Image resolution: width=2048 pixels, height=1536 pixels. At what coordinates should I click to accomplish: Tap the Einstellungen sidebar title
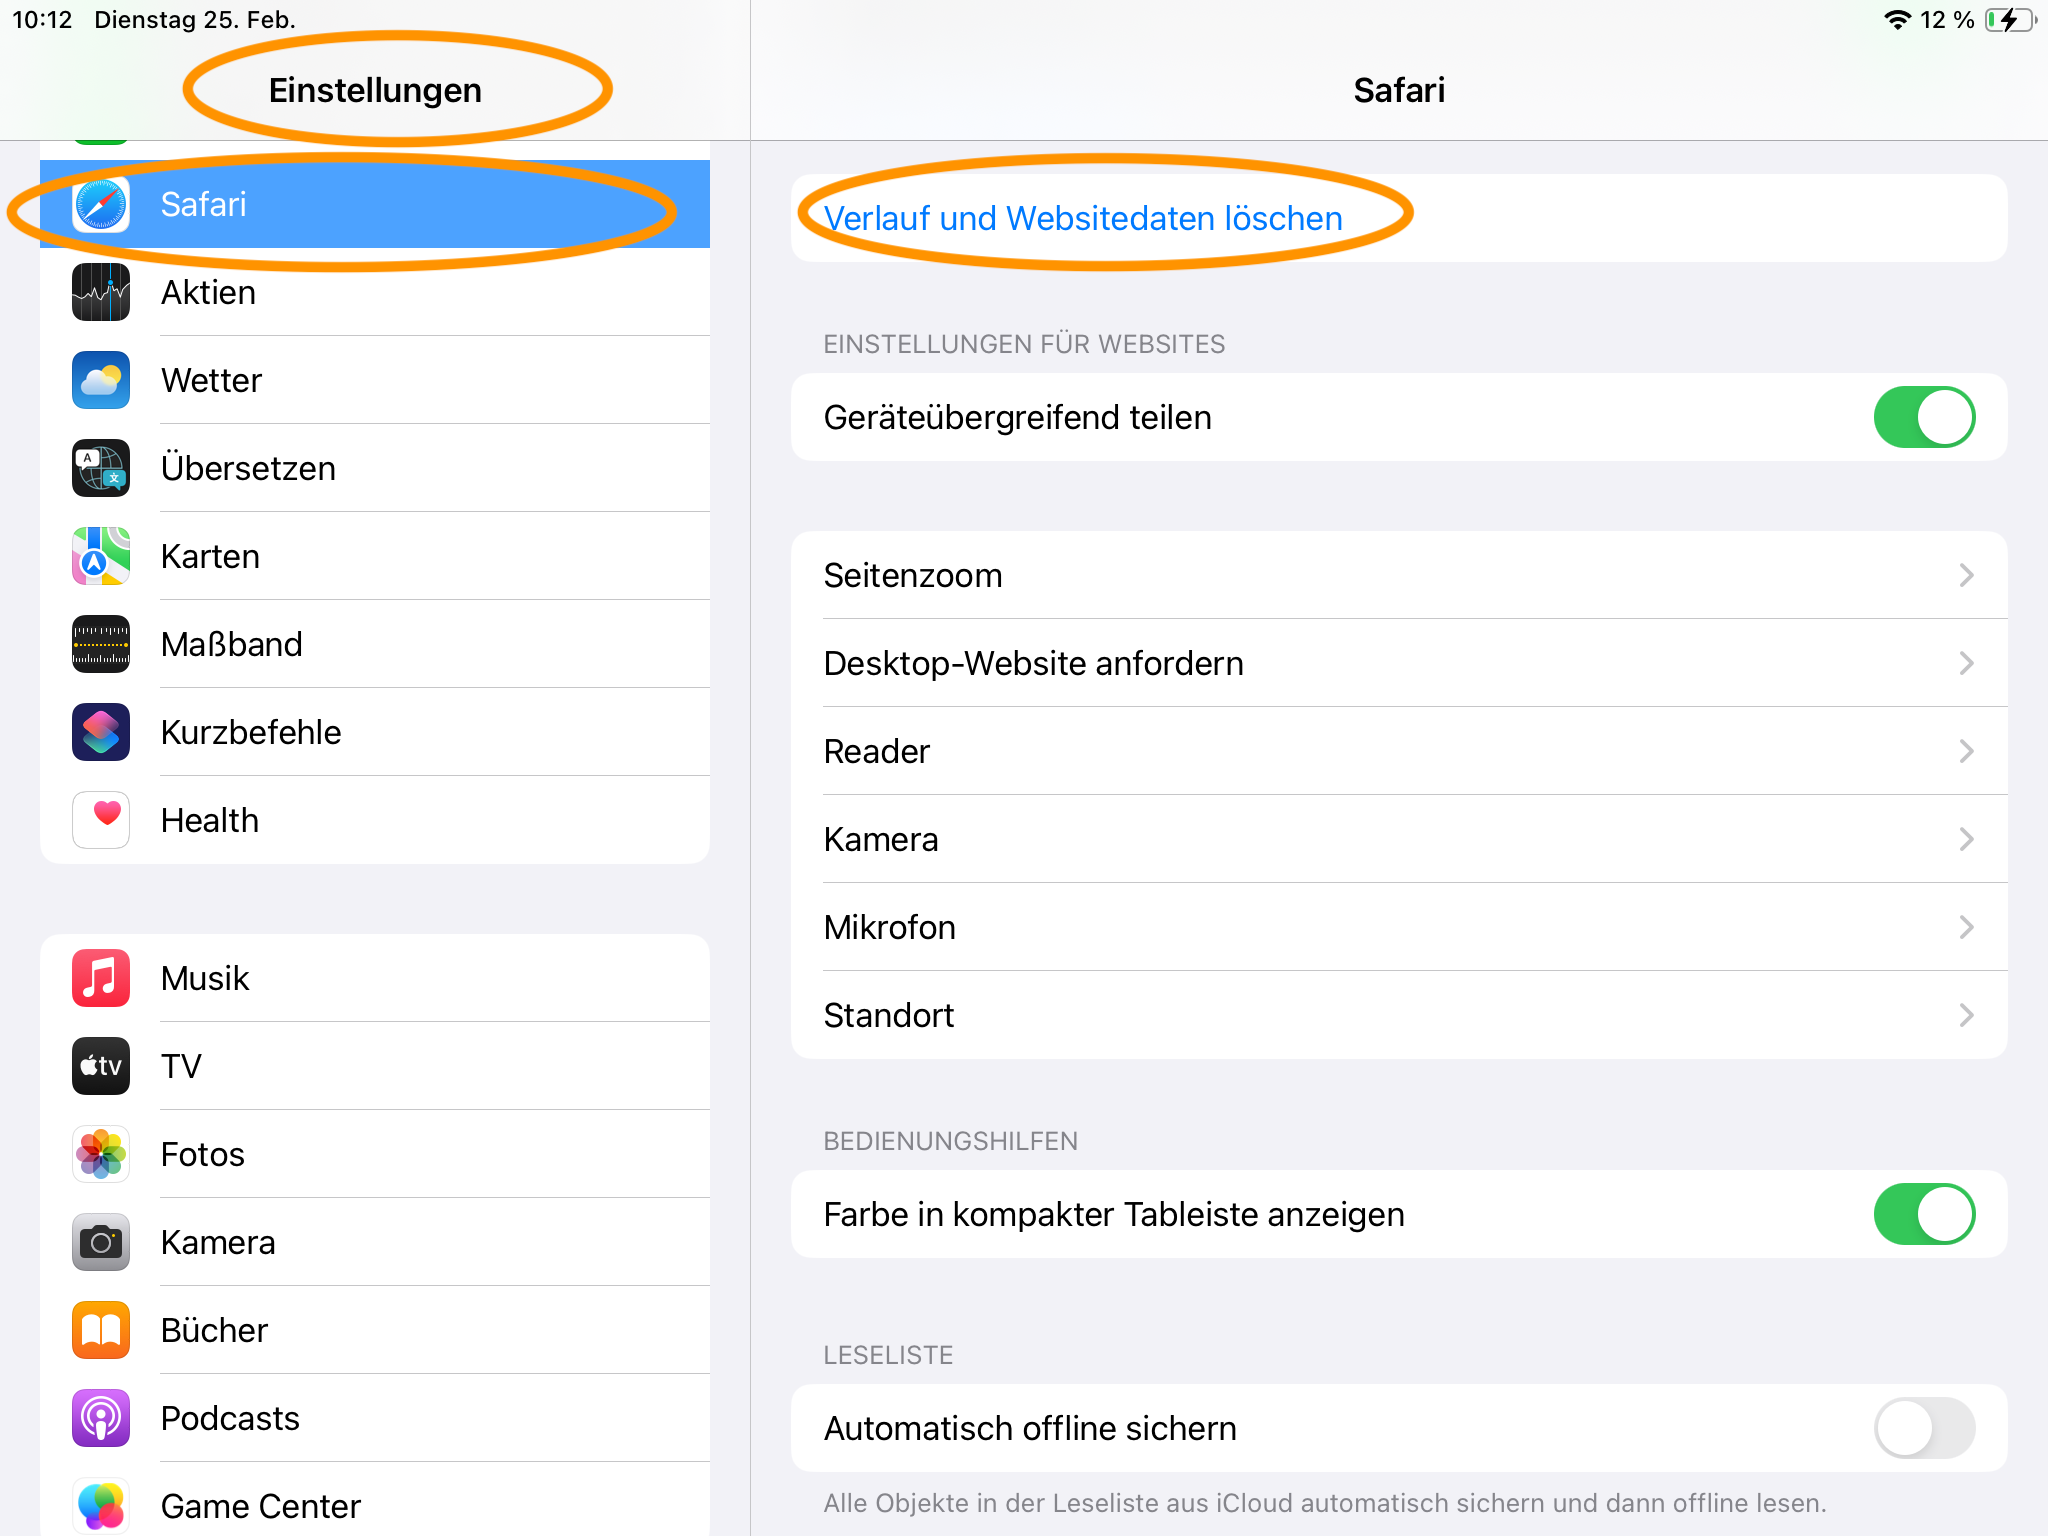375,90
